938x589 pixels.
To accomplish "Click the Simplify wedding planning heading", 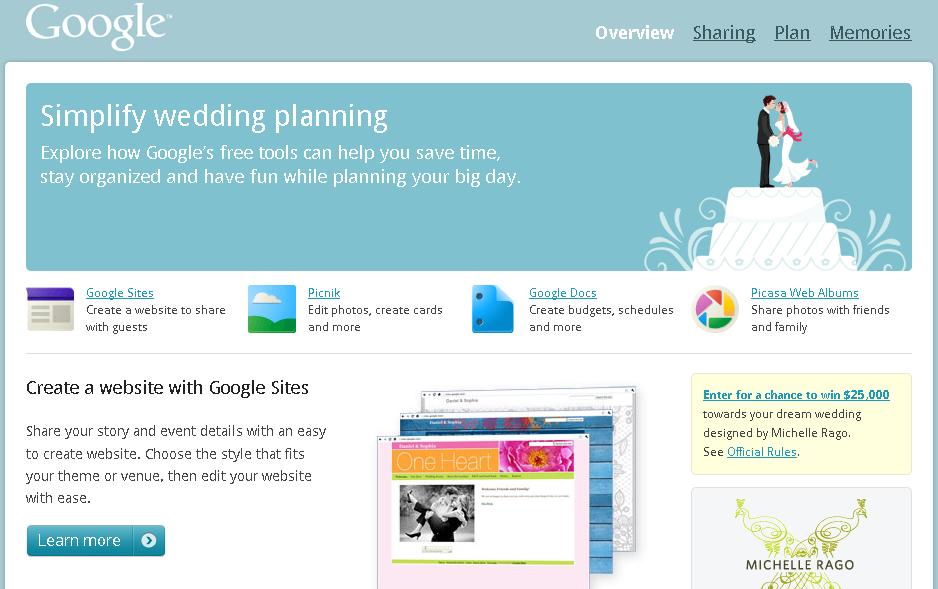I will click(214, 116).
